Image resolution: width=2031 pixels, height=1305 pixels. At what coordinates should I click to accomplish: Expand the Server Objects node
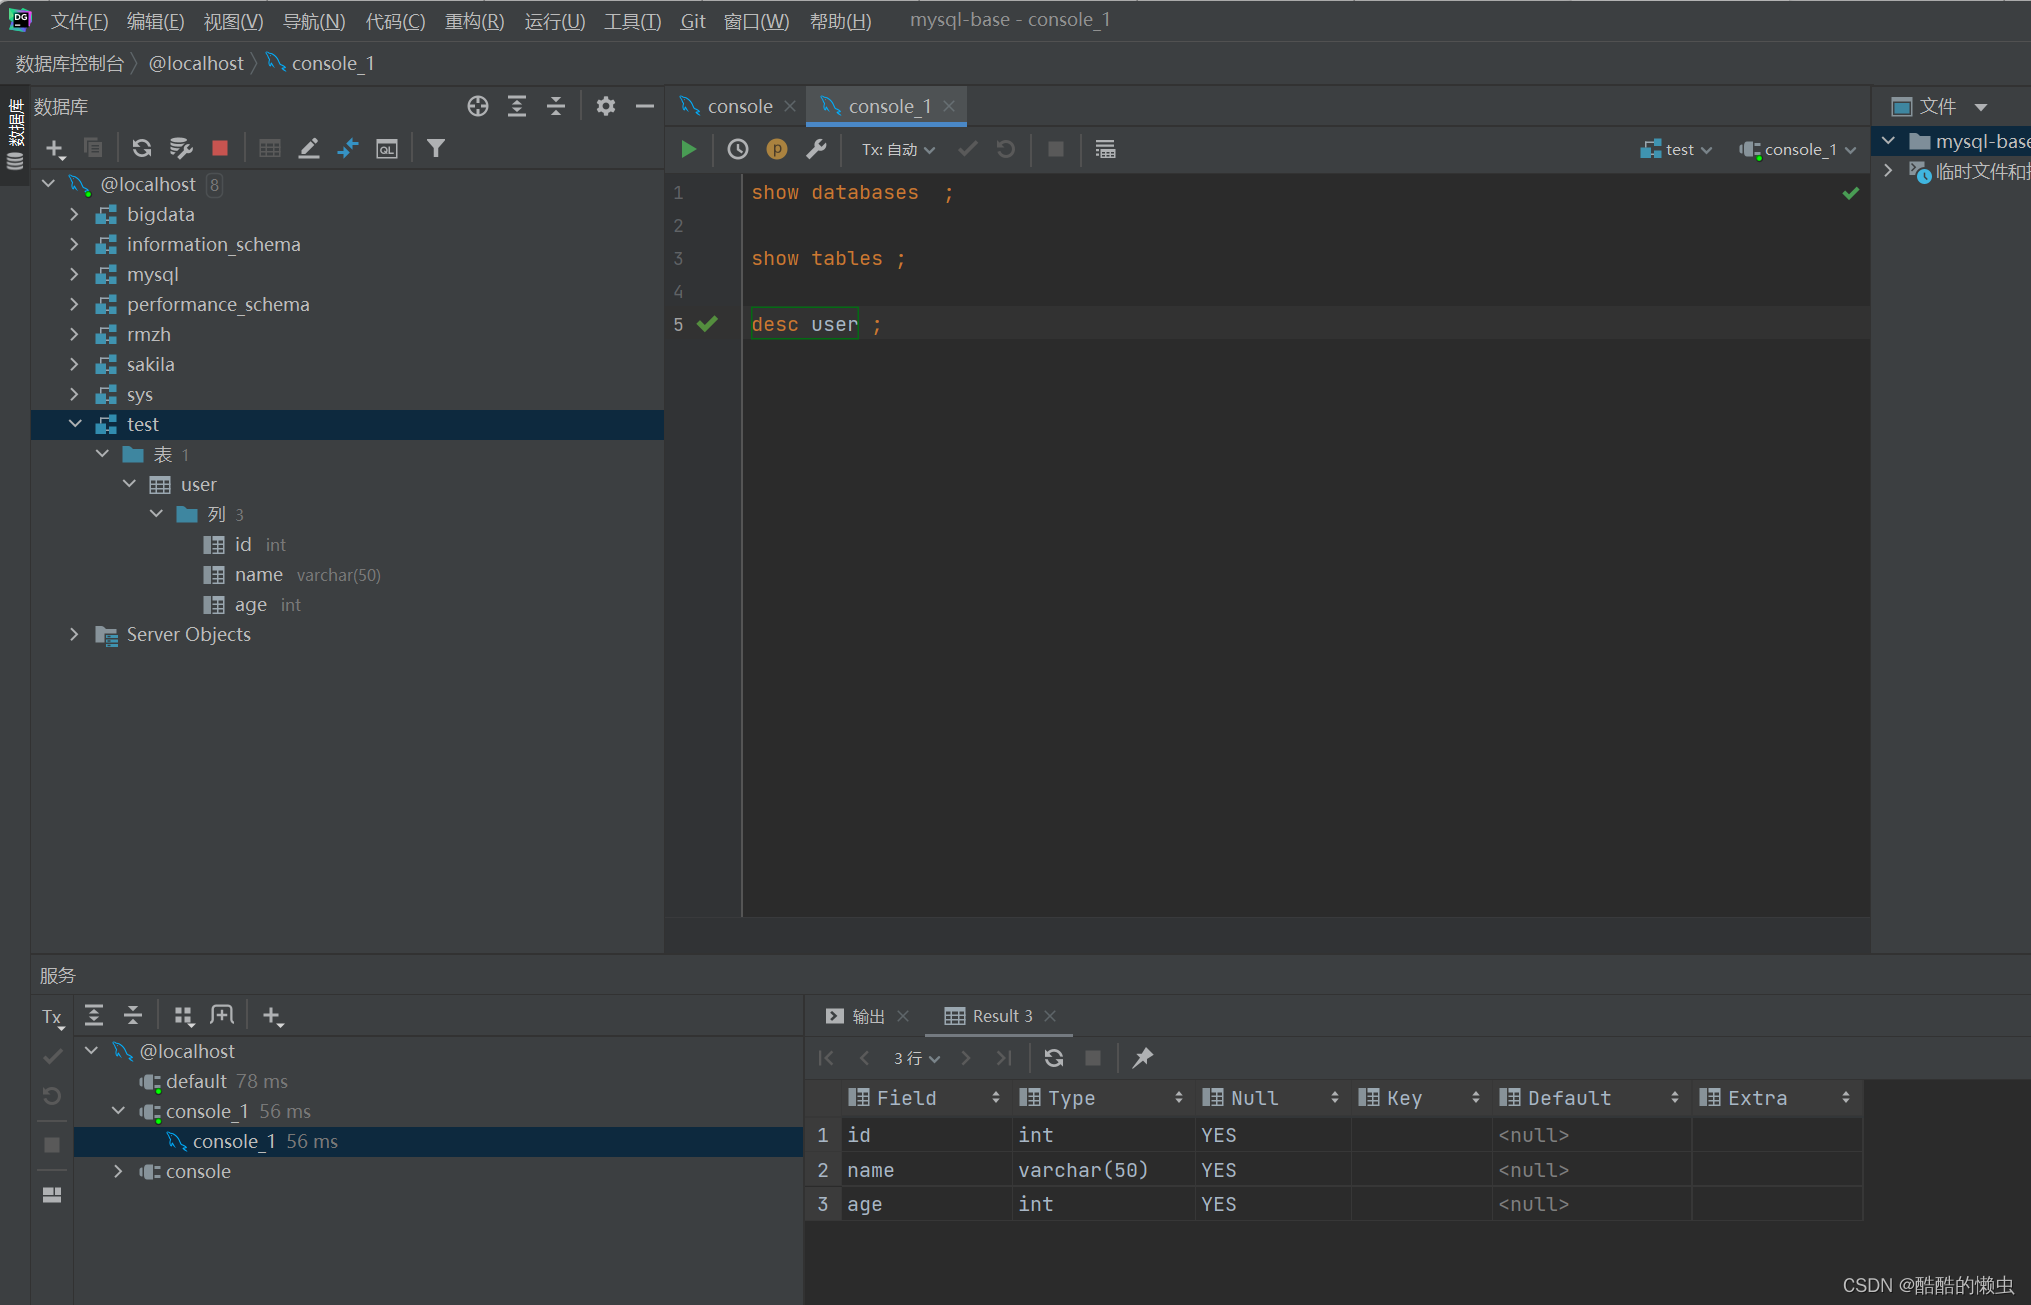coord(74,634)
